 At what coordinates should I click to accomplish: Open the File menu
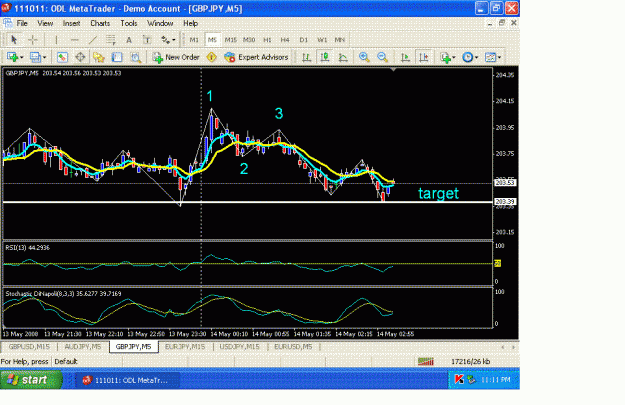(x=22, y=23)
